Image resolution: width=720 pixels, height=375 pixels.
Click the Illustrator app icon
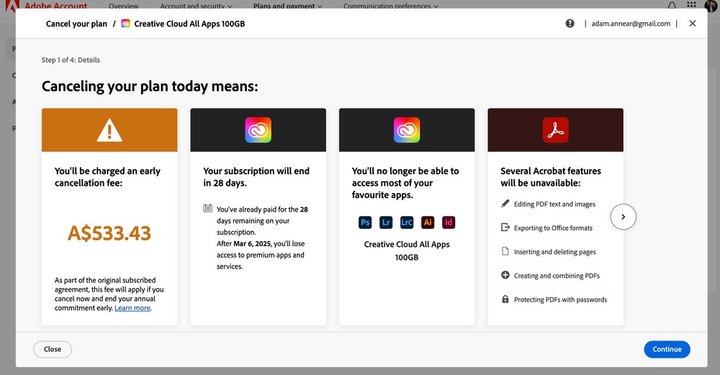click(x=428, y=223)
